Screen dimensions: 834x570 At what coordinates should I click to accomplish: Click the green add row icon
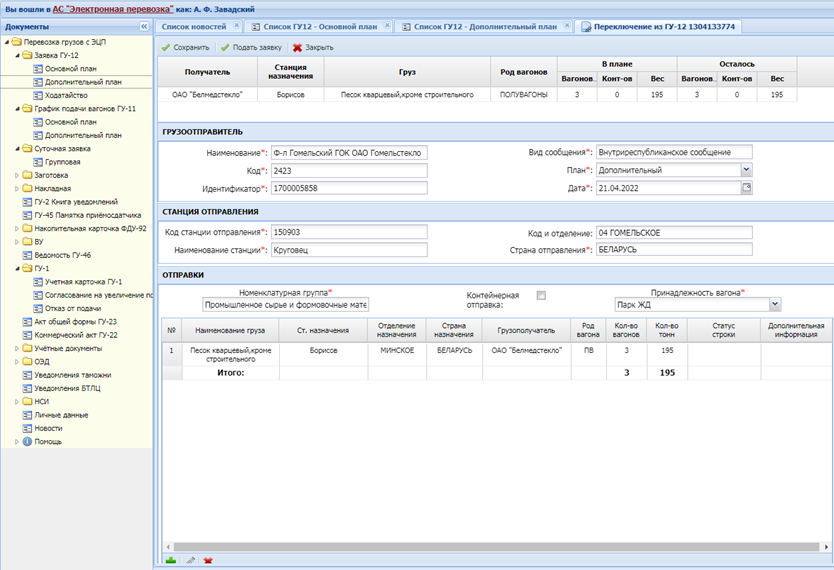coord(171,561)
